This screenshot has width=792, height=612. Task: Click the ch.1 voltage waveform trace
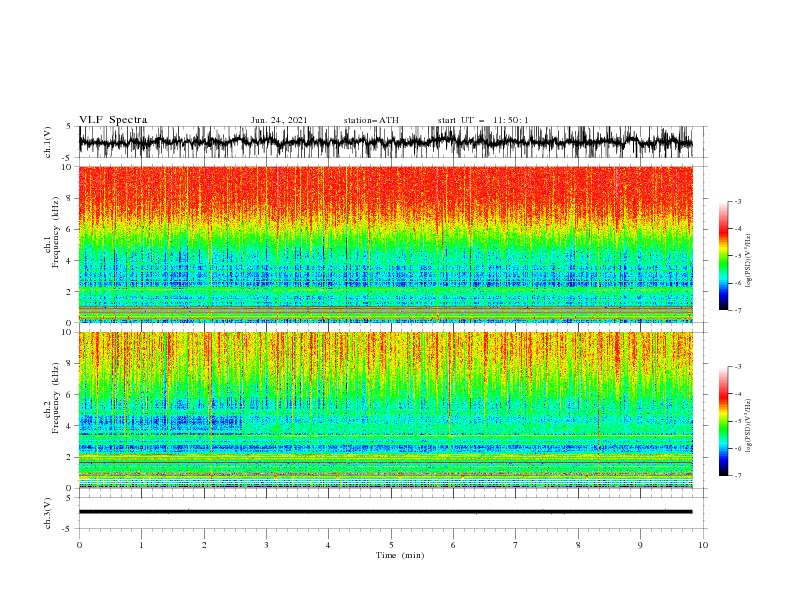point(385,142)
